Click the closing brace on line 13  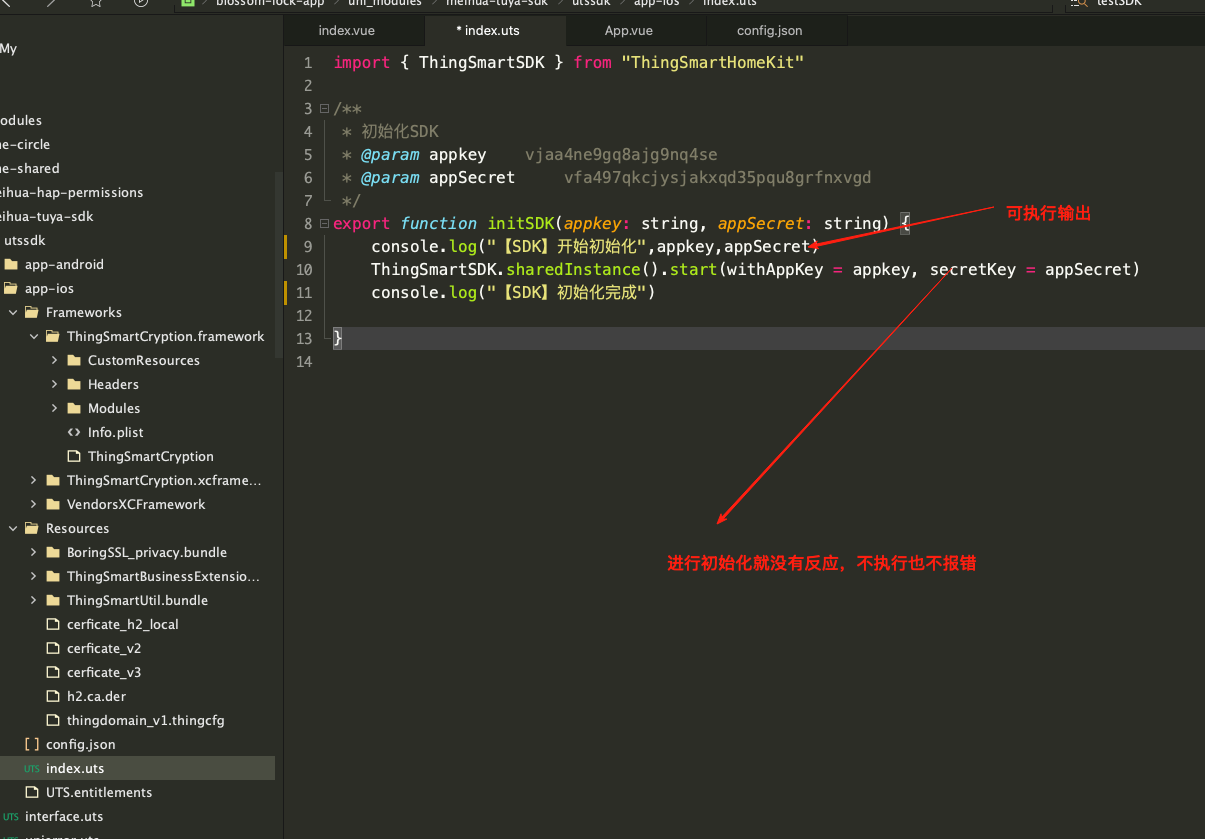(338, 339)
